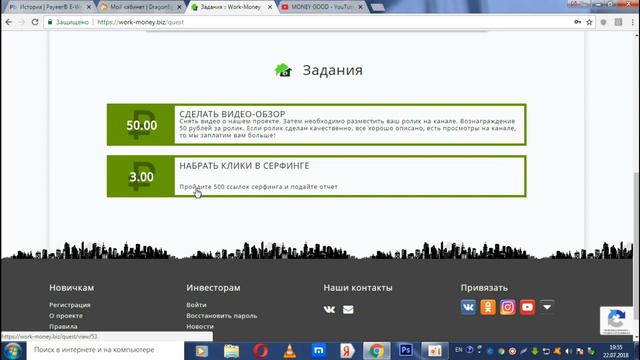
Task: Switch to the Мой кабинет Dragon tab
Action: click(139, 7)
